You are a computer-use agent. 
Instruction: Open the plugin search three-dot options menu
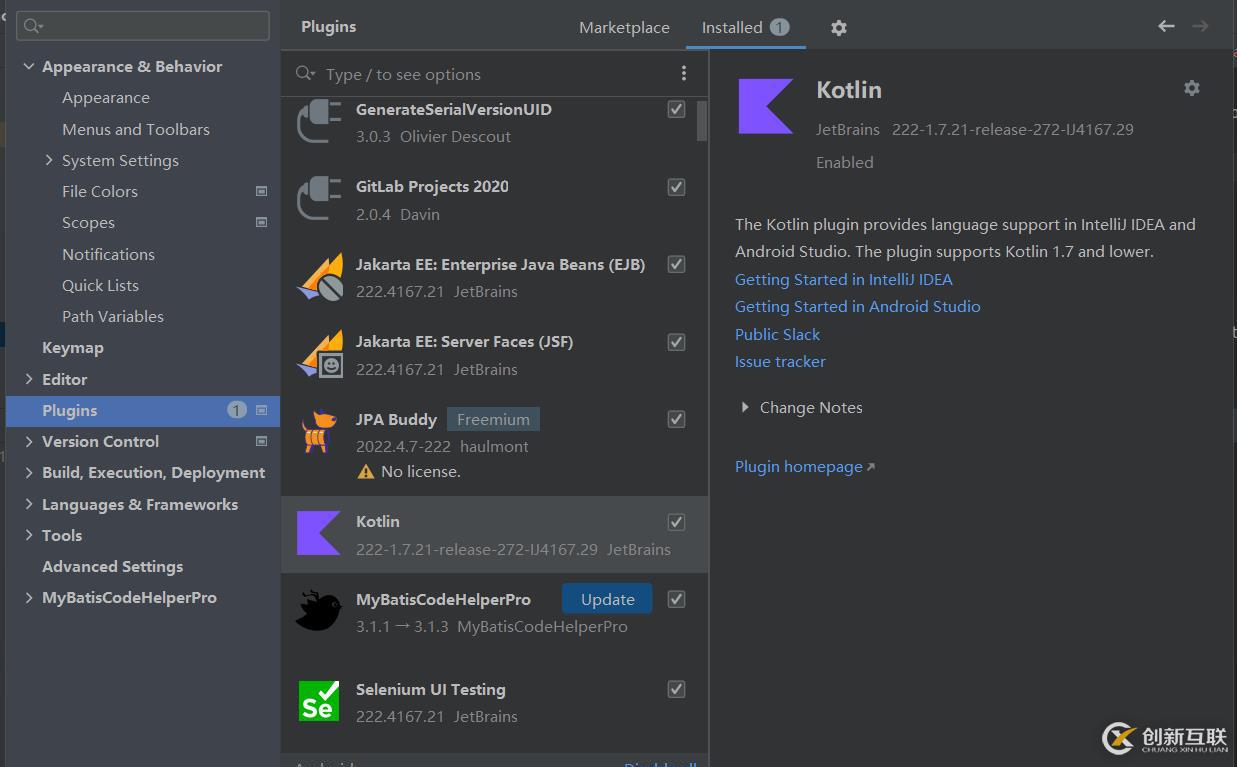click(x=684, y=73)
